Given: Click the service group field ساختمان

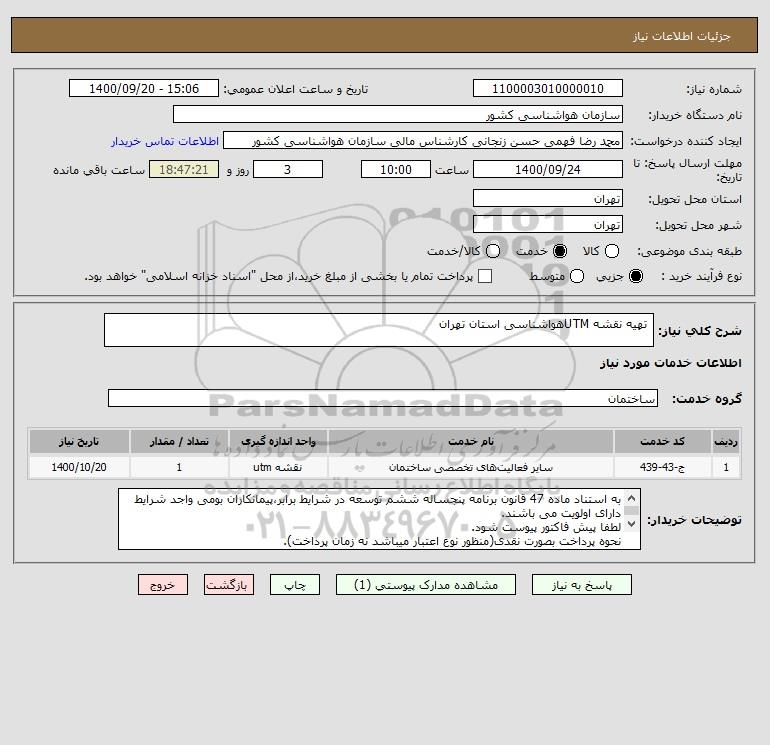Looking at the screenshot, I should click(383, 398).
